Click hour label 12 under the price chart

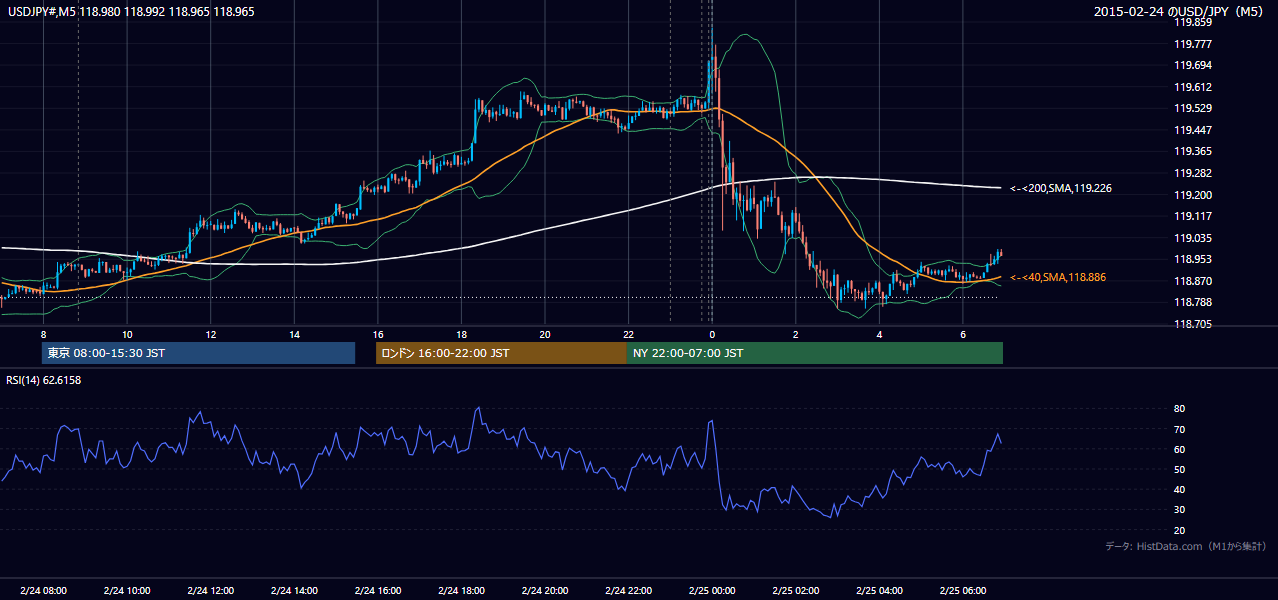(x=210, y=334)
